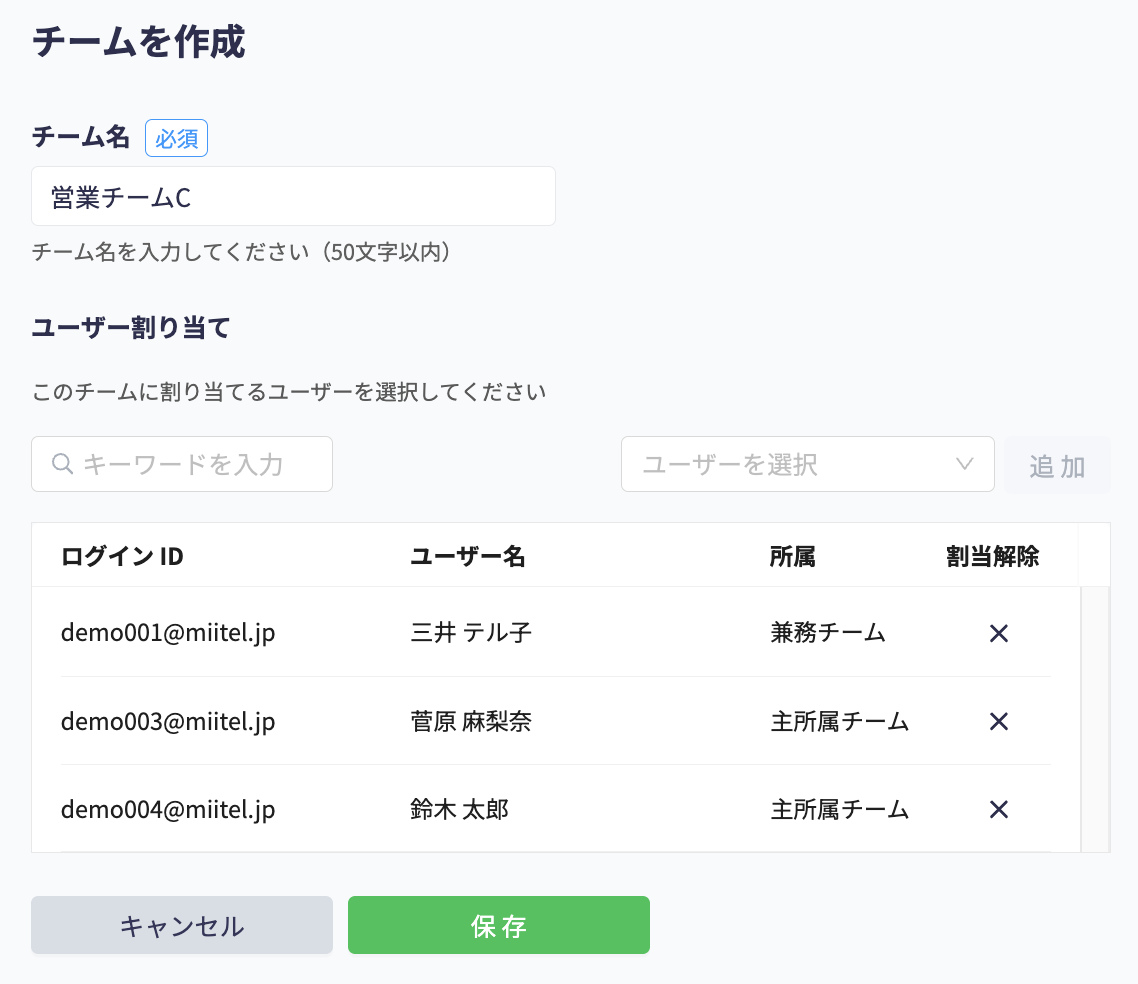Click the X icon for 鈴木 太郎

(x=999, y=809)
